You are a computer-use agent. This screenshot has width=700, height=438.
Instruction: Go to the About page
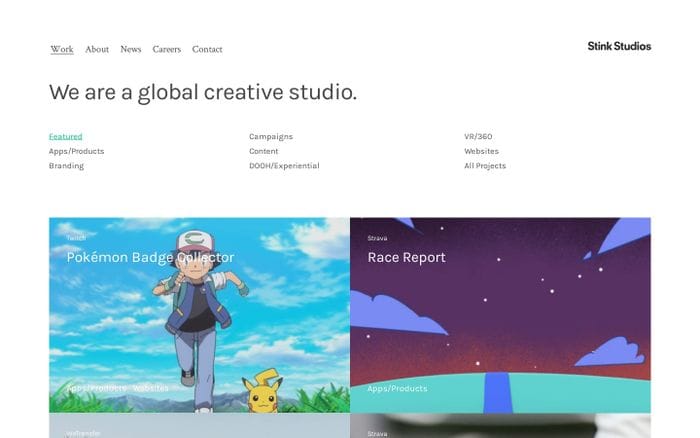click(x=97, y=49)
